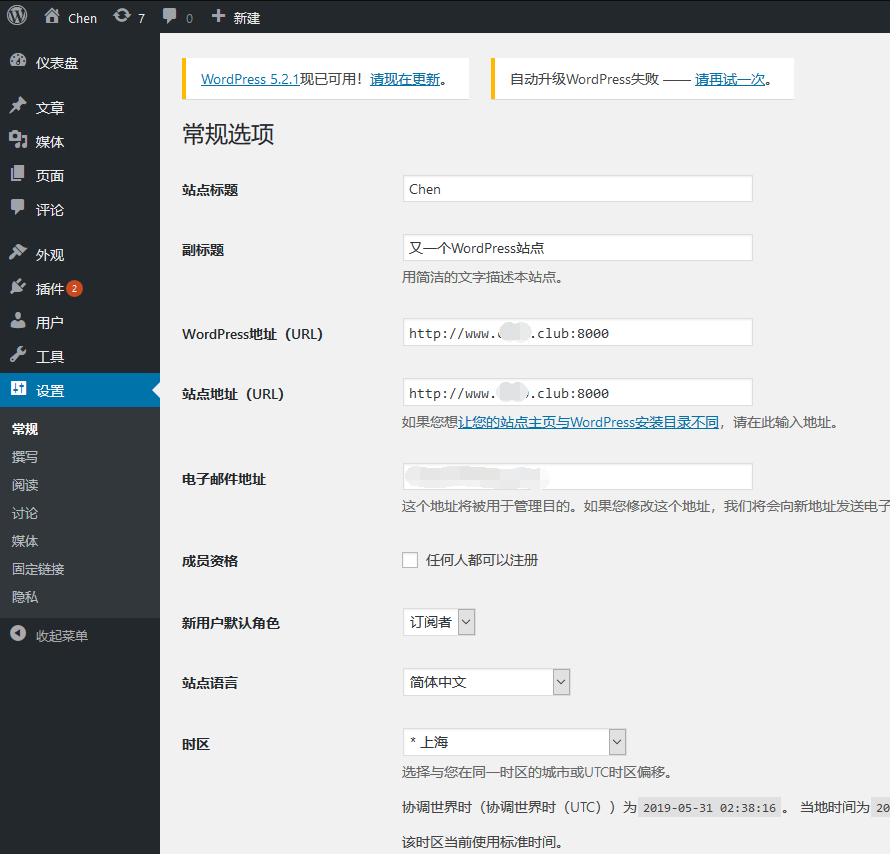Enable 任何人都可以注册 checkbox

click(x=410, y=560)
